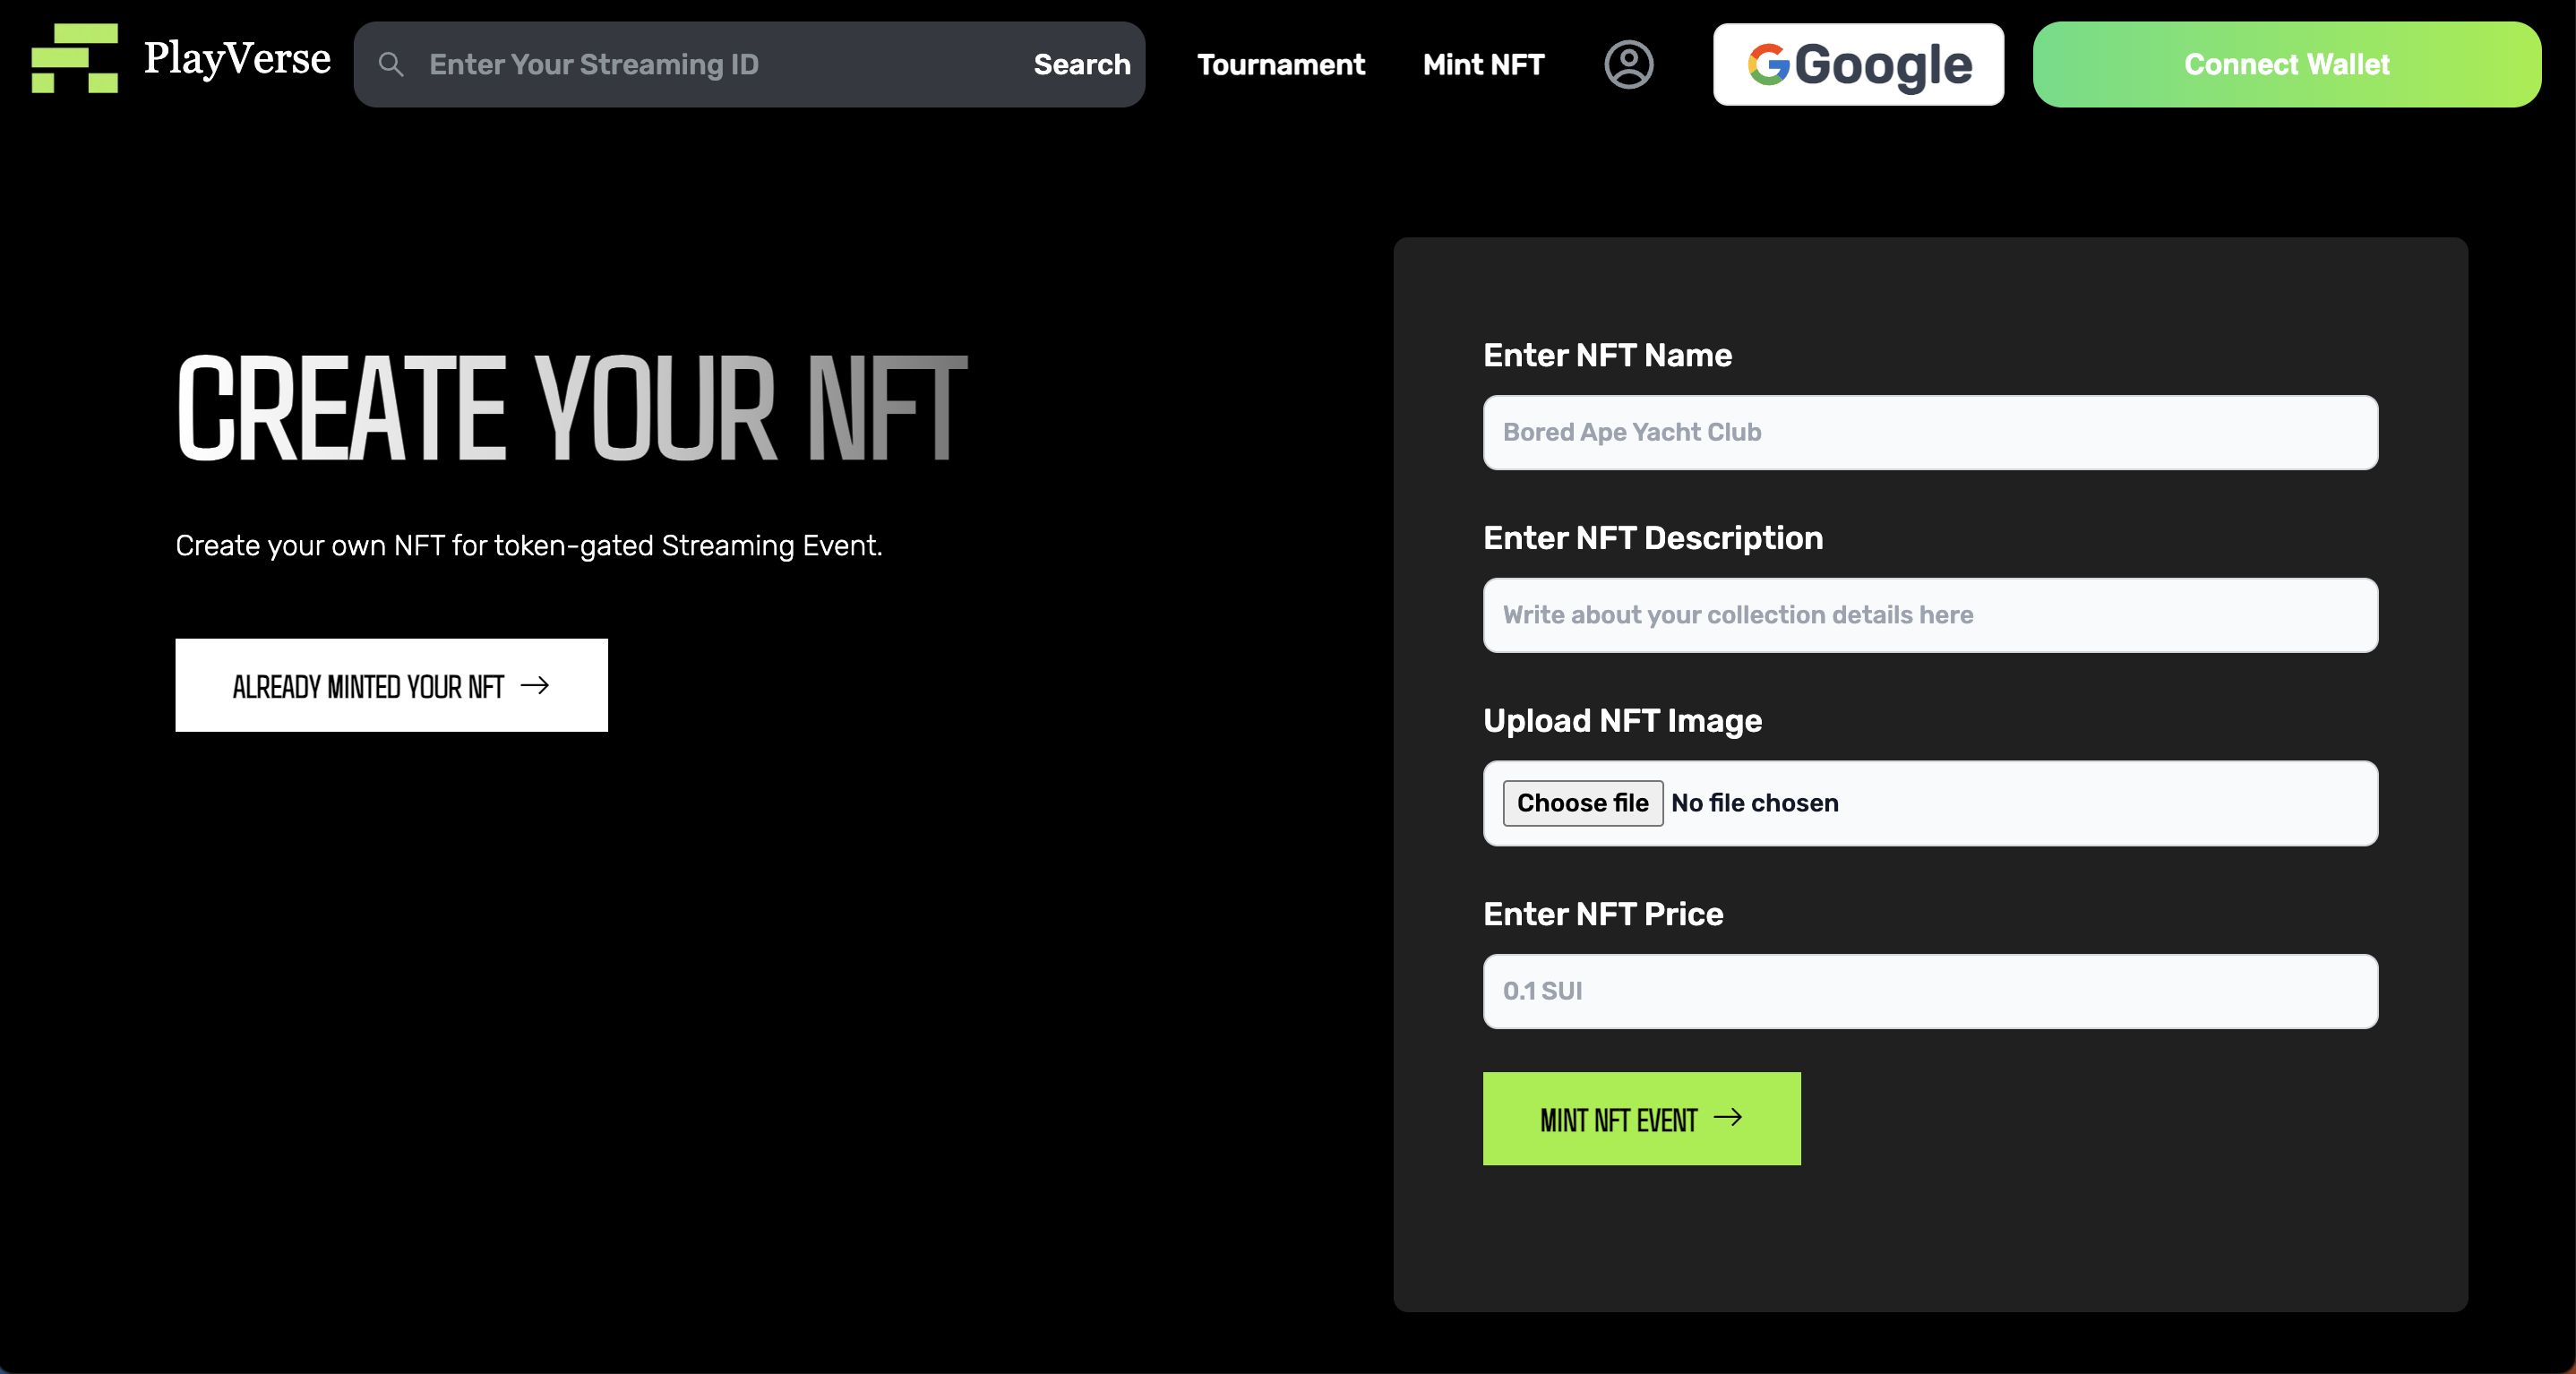Select the Google login option
The width and height of the screenshot is (2576, 1374).
(x=1862, y=63)
